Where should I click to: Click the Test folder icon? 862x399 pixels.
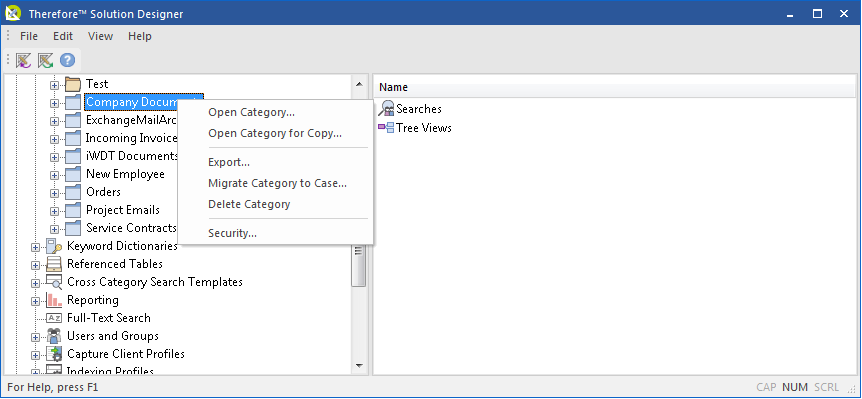(73, 84)
